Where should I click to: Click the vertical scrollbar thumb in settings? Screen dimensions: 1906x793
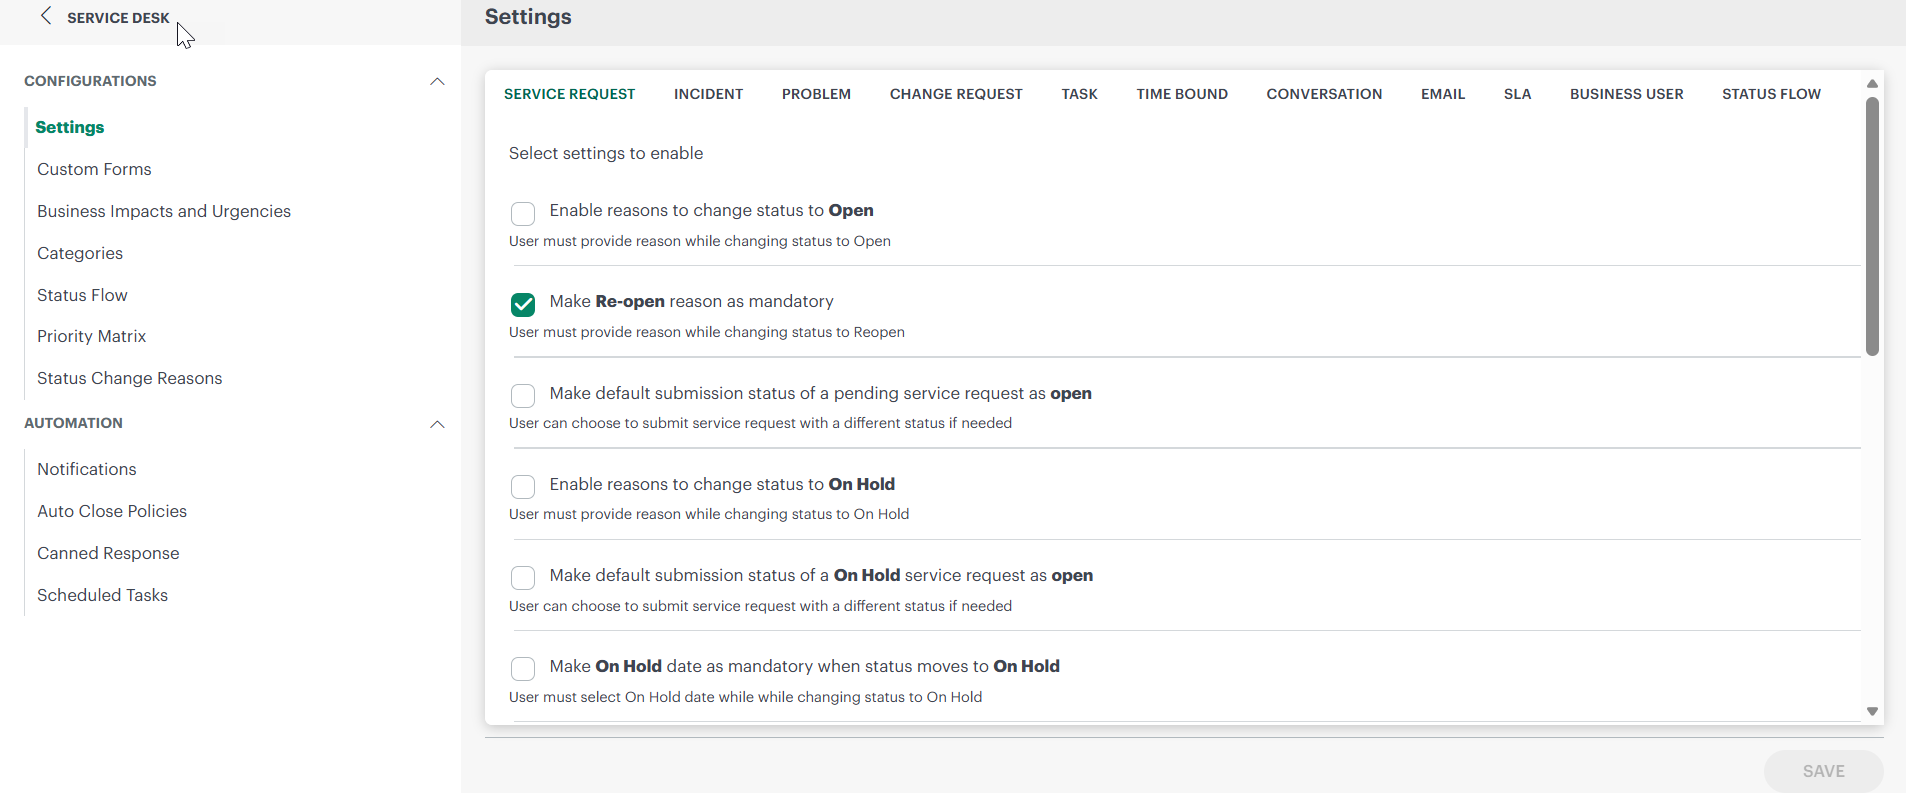1872,225
